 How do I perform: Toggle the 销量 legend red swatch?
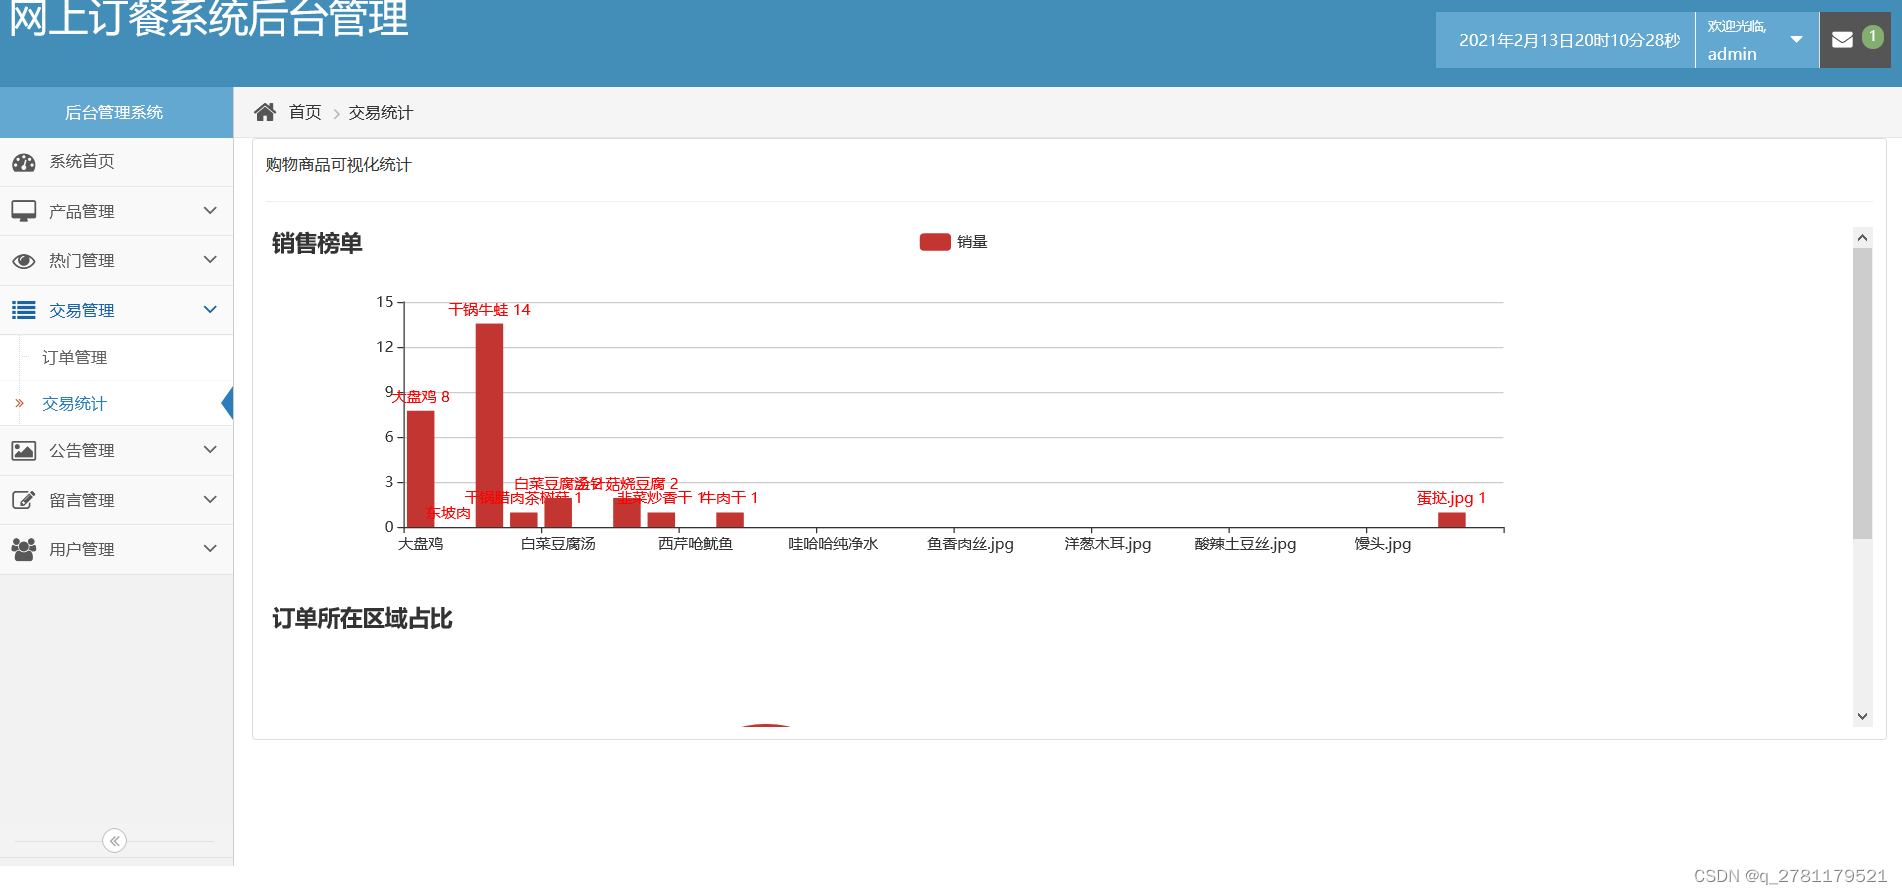click(x=935, y=242)
